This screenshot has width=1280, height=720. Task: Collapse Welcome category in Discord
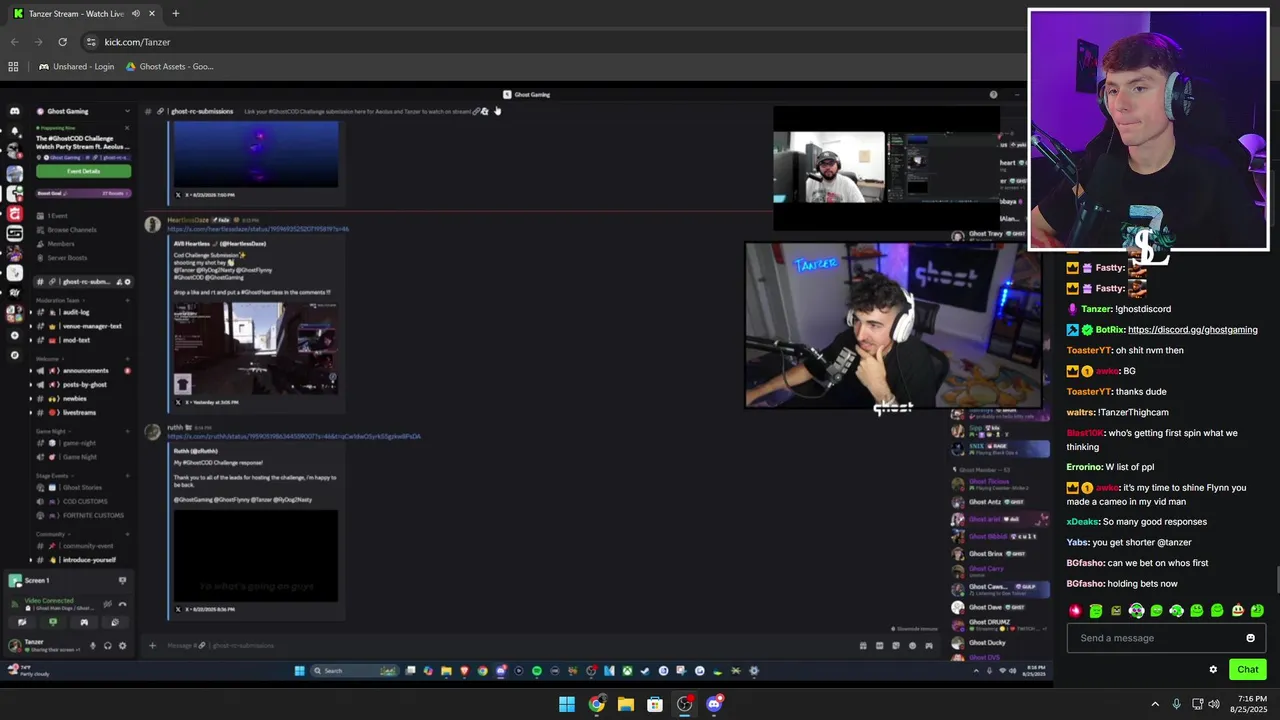(47, 359)
